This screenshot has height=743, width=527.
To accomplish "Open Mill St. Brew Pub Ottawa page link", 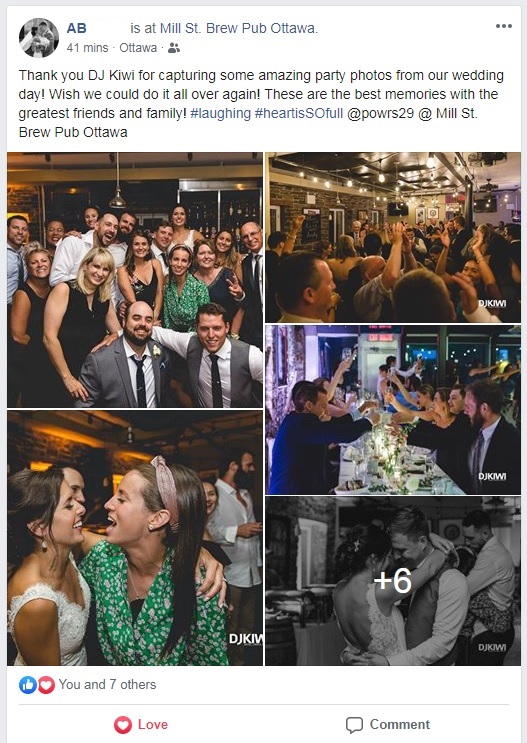I will click(x=238, y=28).
